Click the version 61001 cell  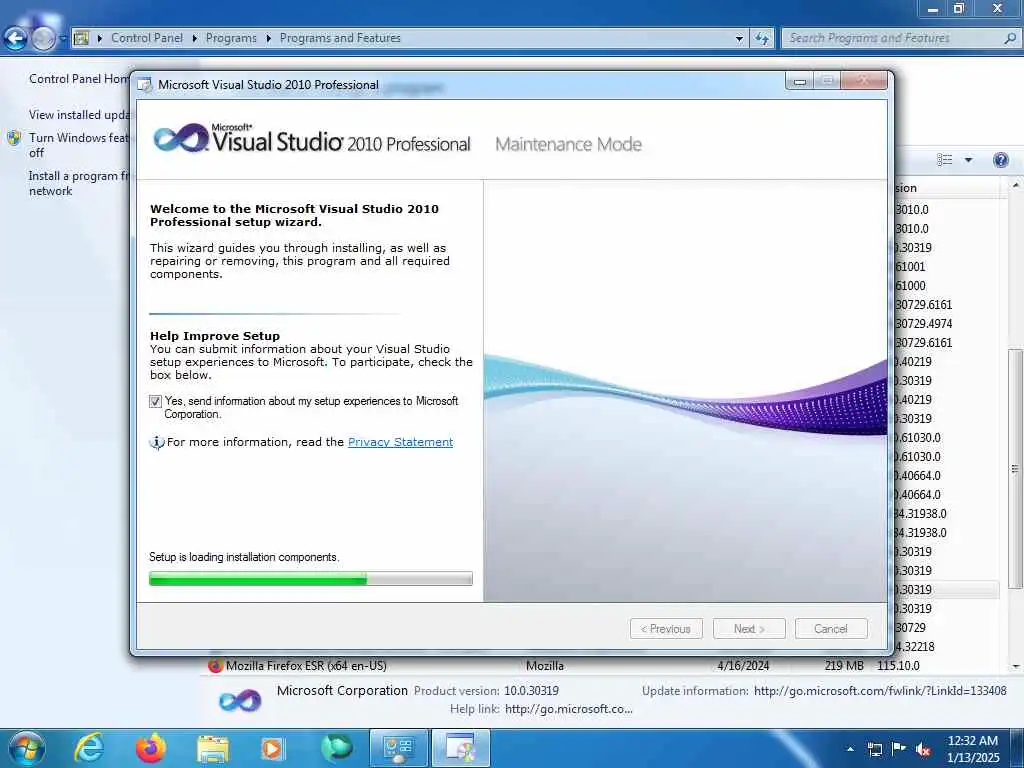coord(910,267)
